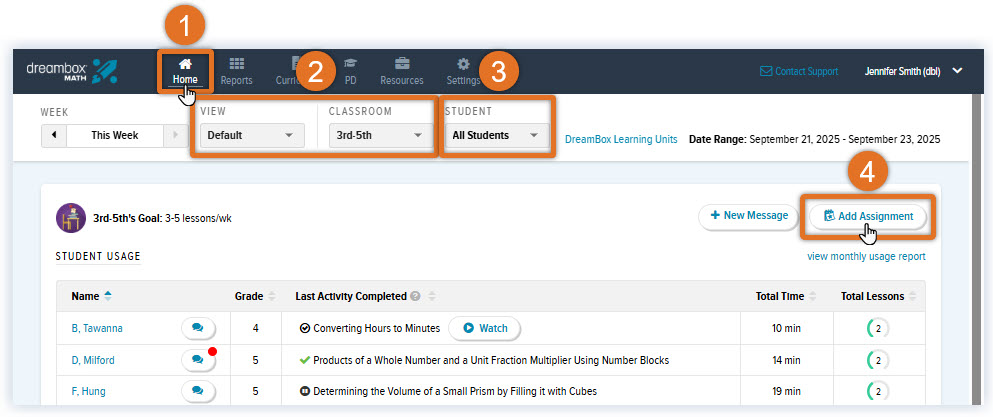Open view monthly usage report link
This screenshot has height=417, width=993.
point(866,257)
